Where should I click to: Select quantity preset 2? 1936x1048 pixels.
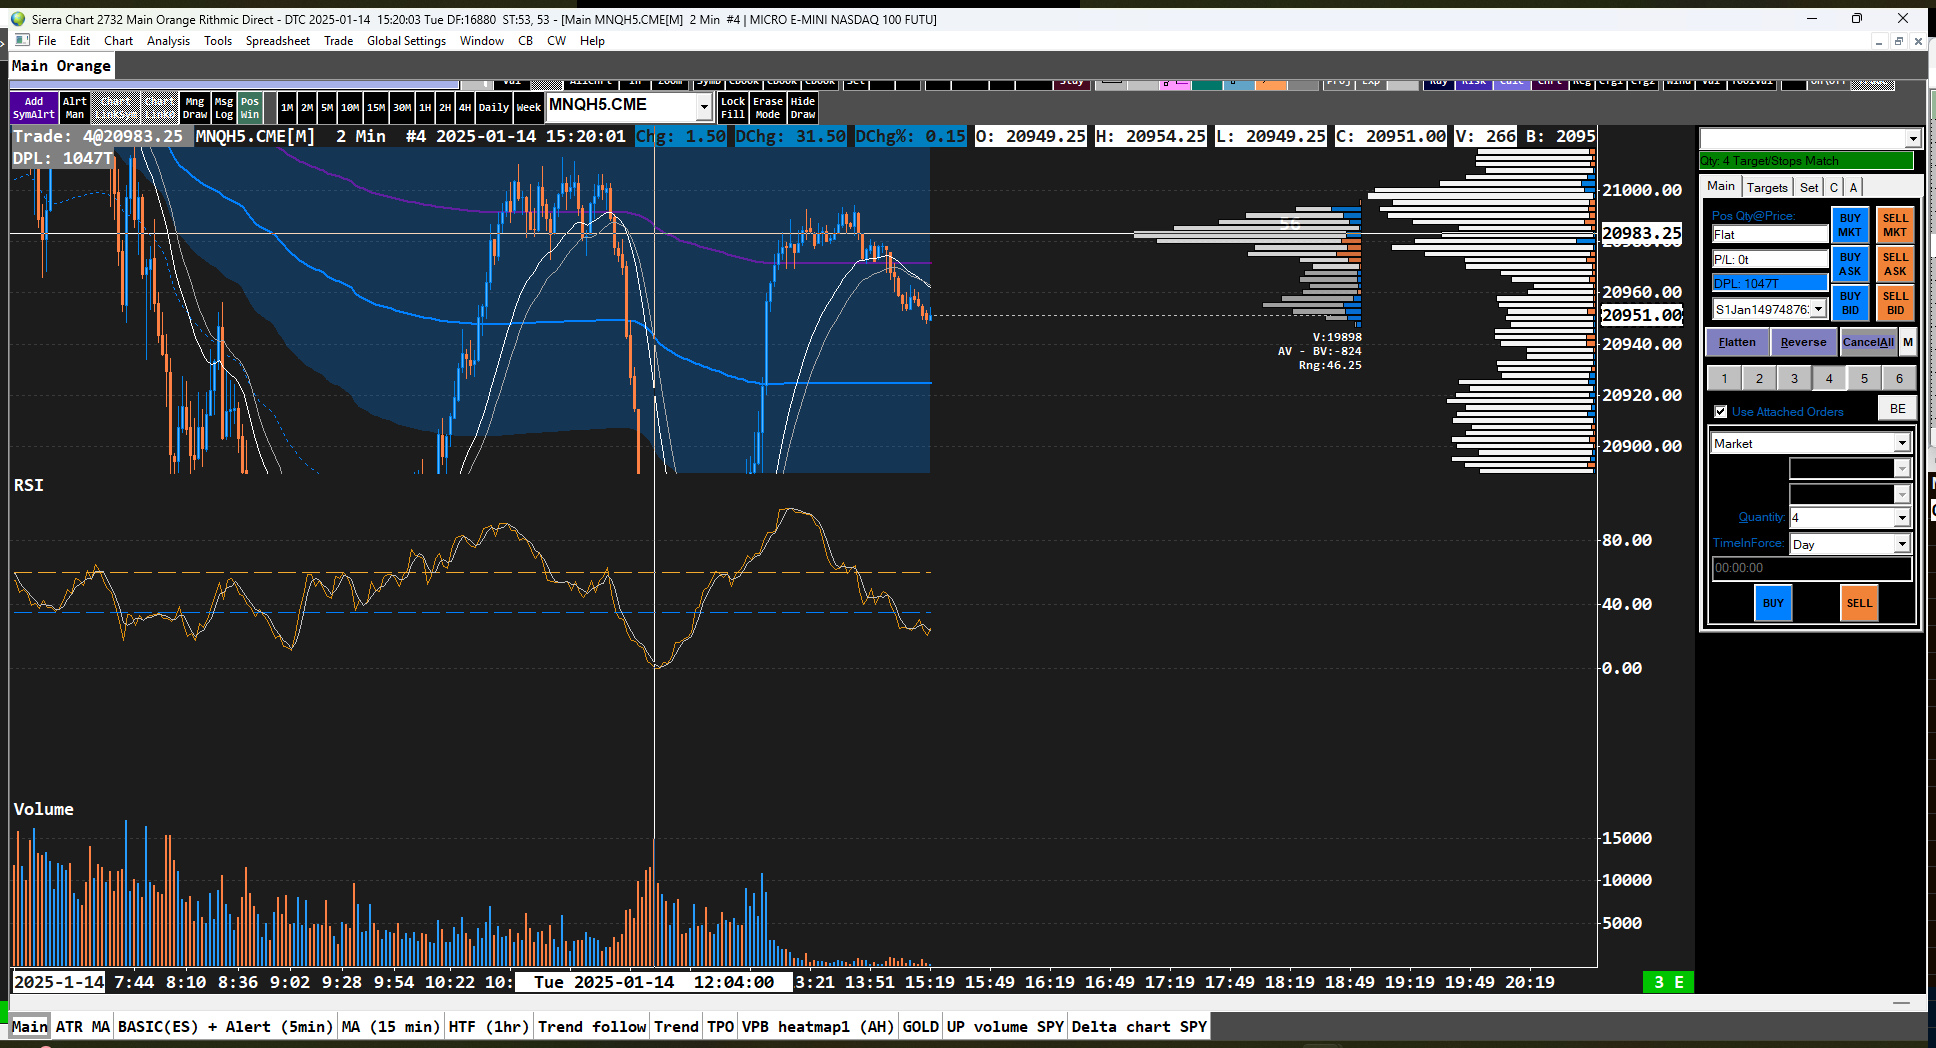click(1759, 378)
